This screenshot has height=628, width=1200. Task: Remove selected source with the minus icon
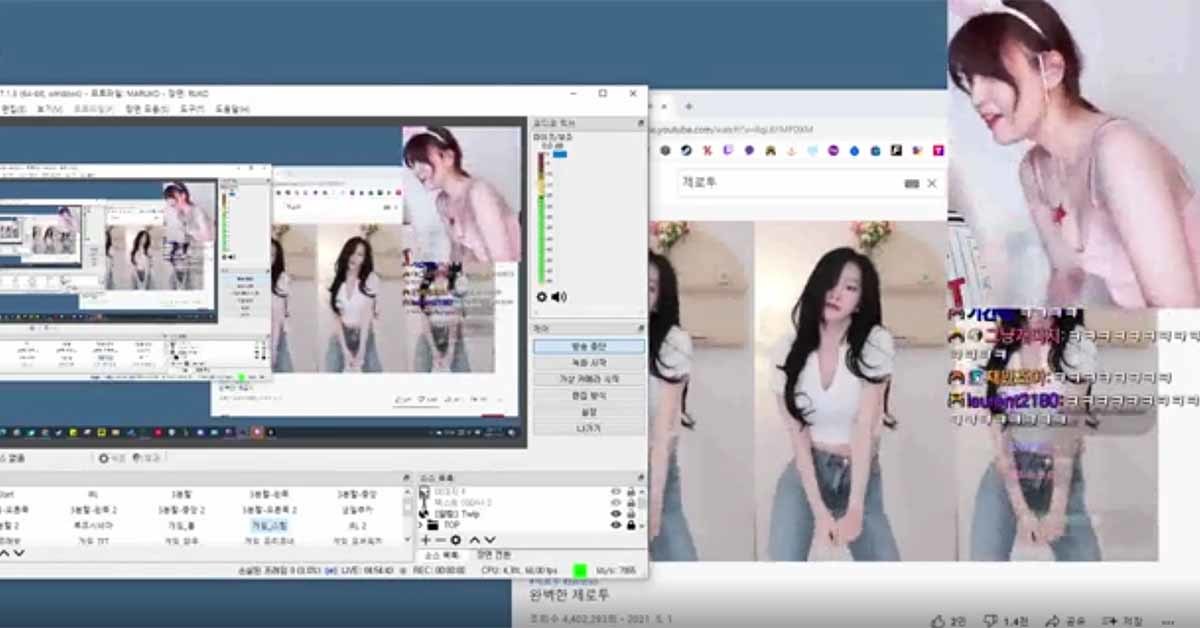point(441,540)
